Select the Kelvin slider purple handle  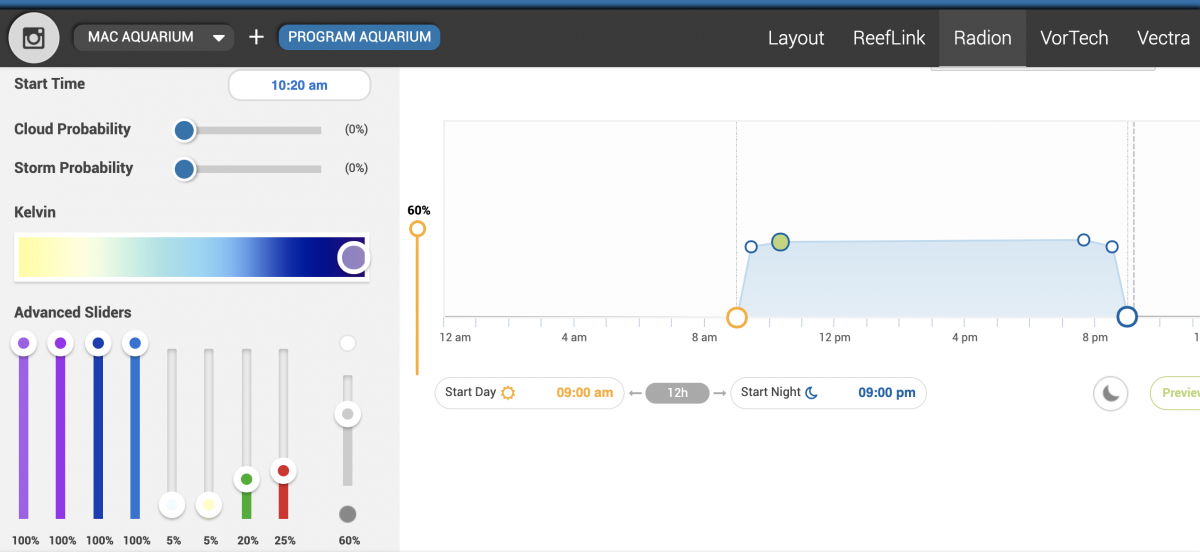(x=353, y=258)
